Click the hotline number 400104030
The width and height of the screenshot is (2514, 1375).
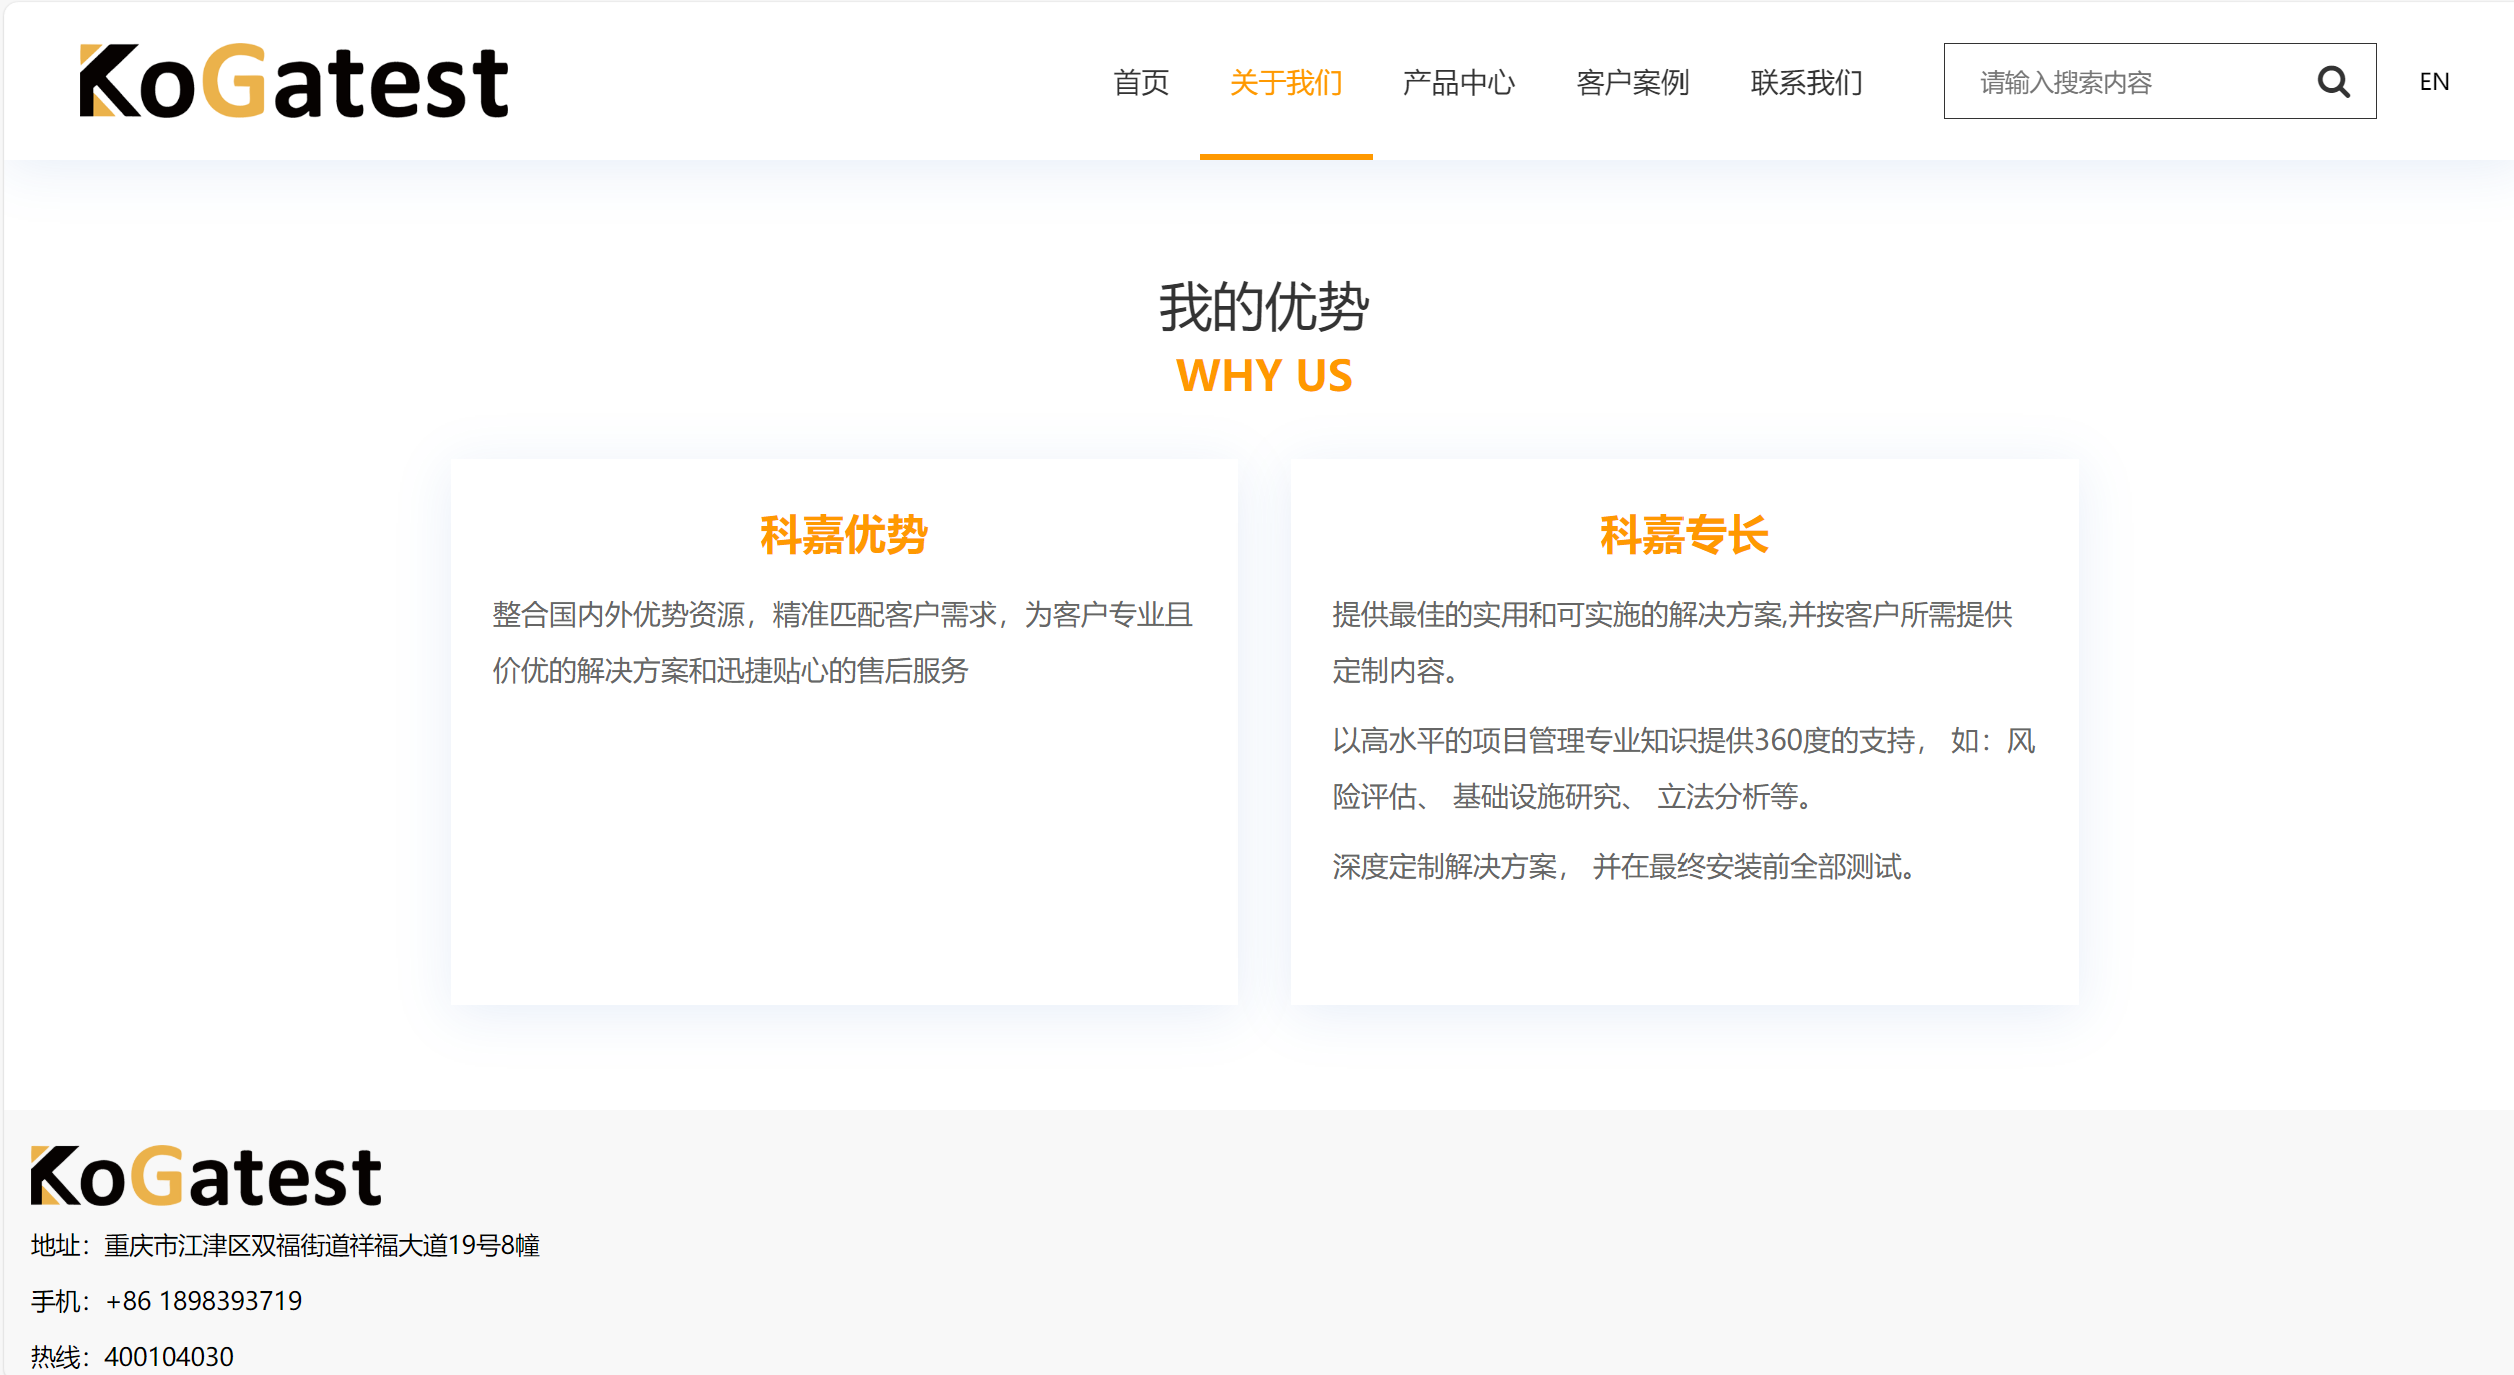(x=169, y=1357)
